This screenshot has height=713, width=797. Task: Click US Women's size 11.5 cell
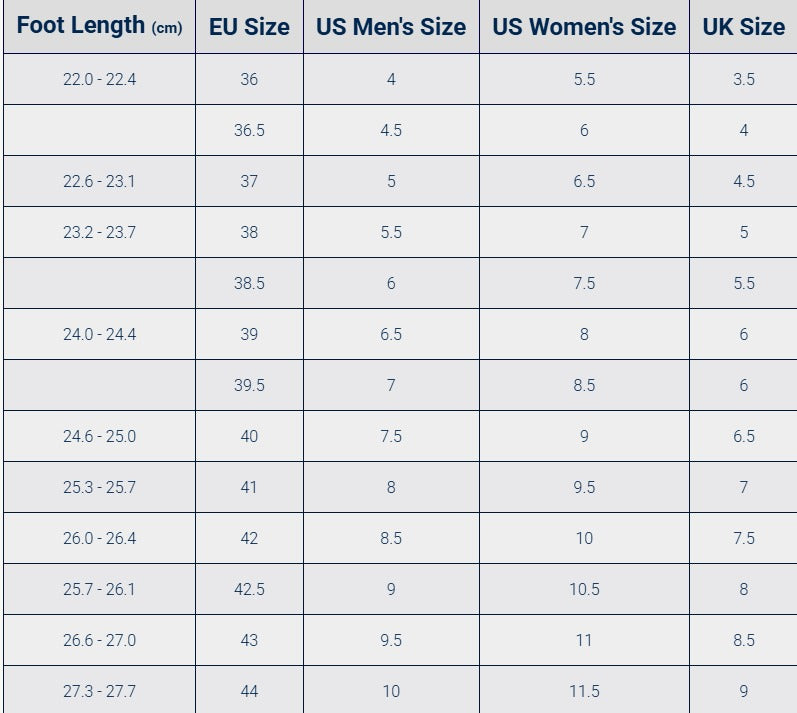tap(585, 690)
